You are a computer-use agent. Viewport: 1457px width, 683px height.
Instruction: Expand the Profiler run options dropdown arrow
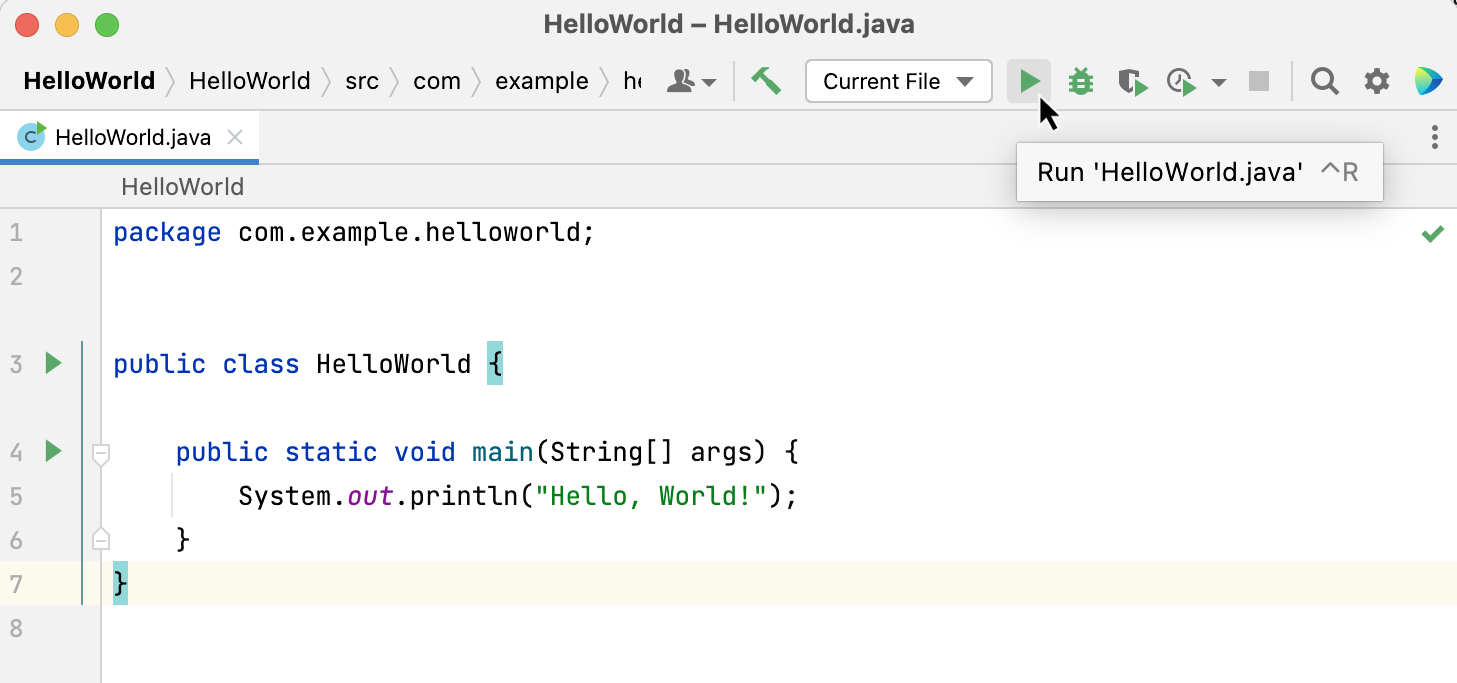pos(1218,82)
